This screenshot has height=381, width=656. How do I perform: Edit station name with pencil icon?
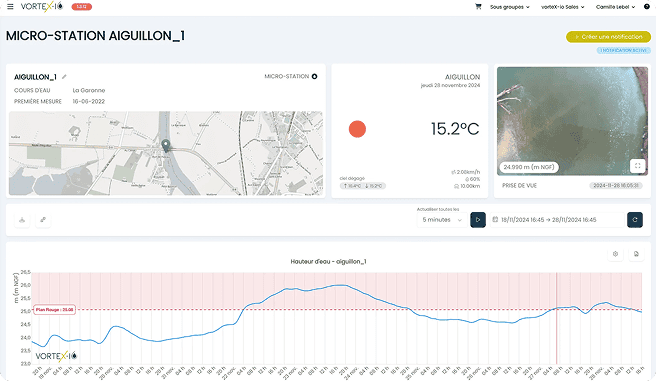[x=64, y=77]
